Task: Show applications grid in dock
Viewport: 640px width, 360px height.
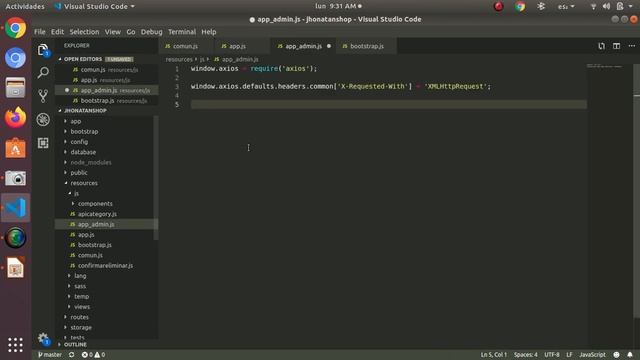Action: pos(16,345)
